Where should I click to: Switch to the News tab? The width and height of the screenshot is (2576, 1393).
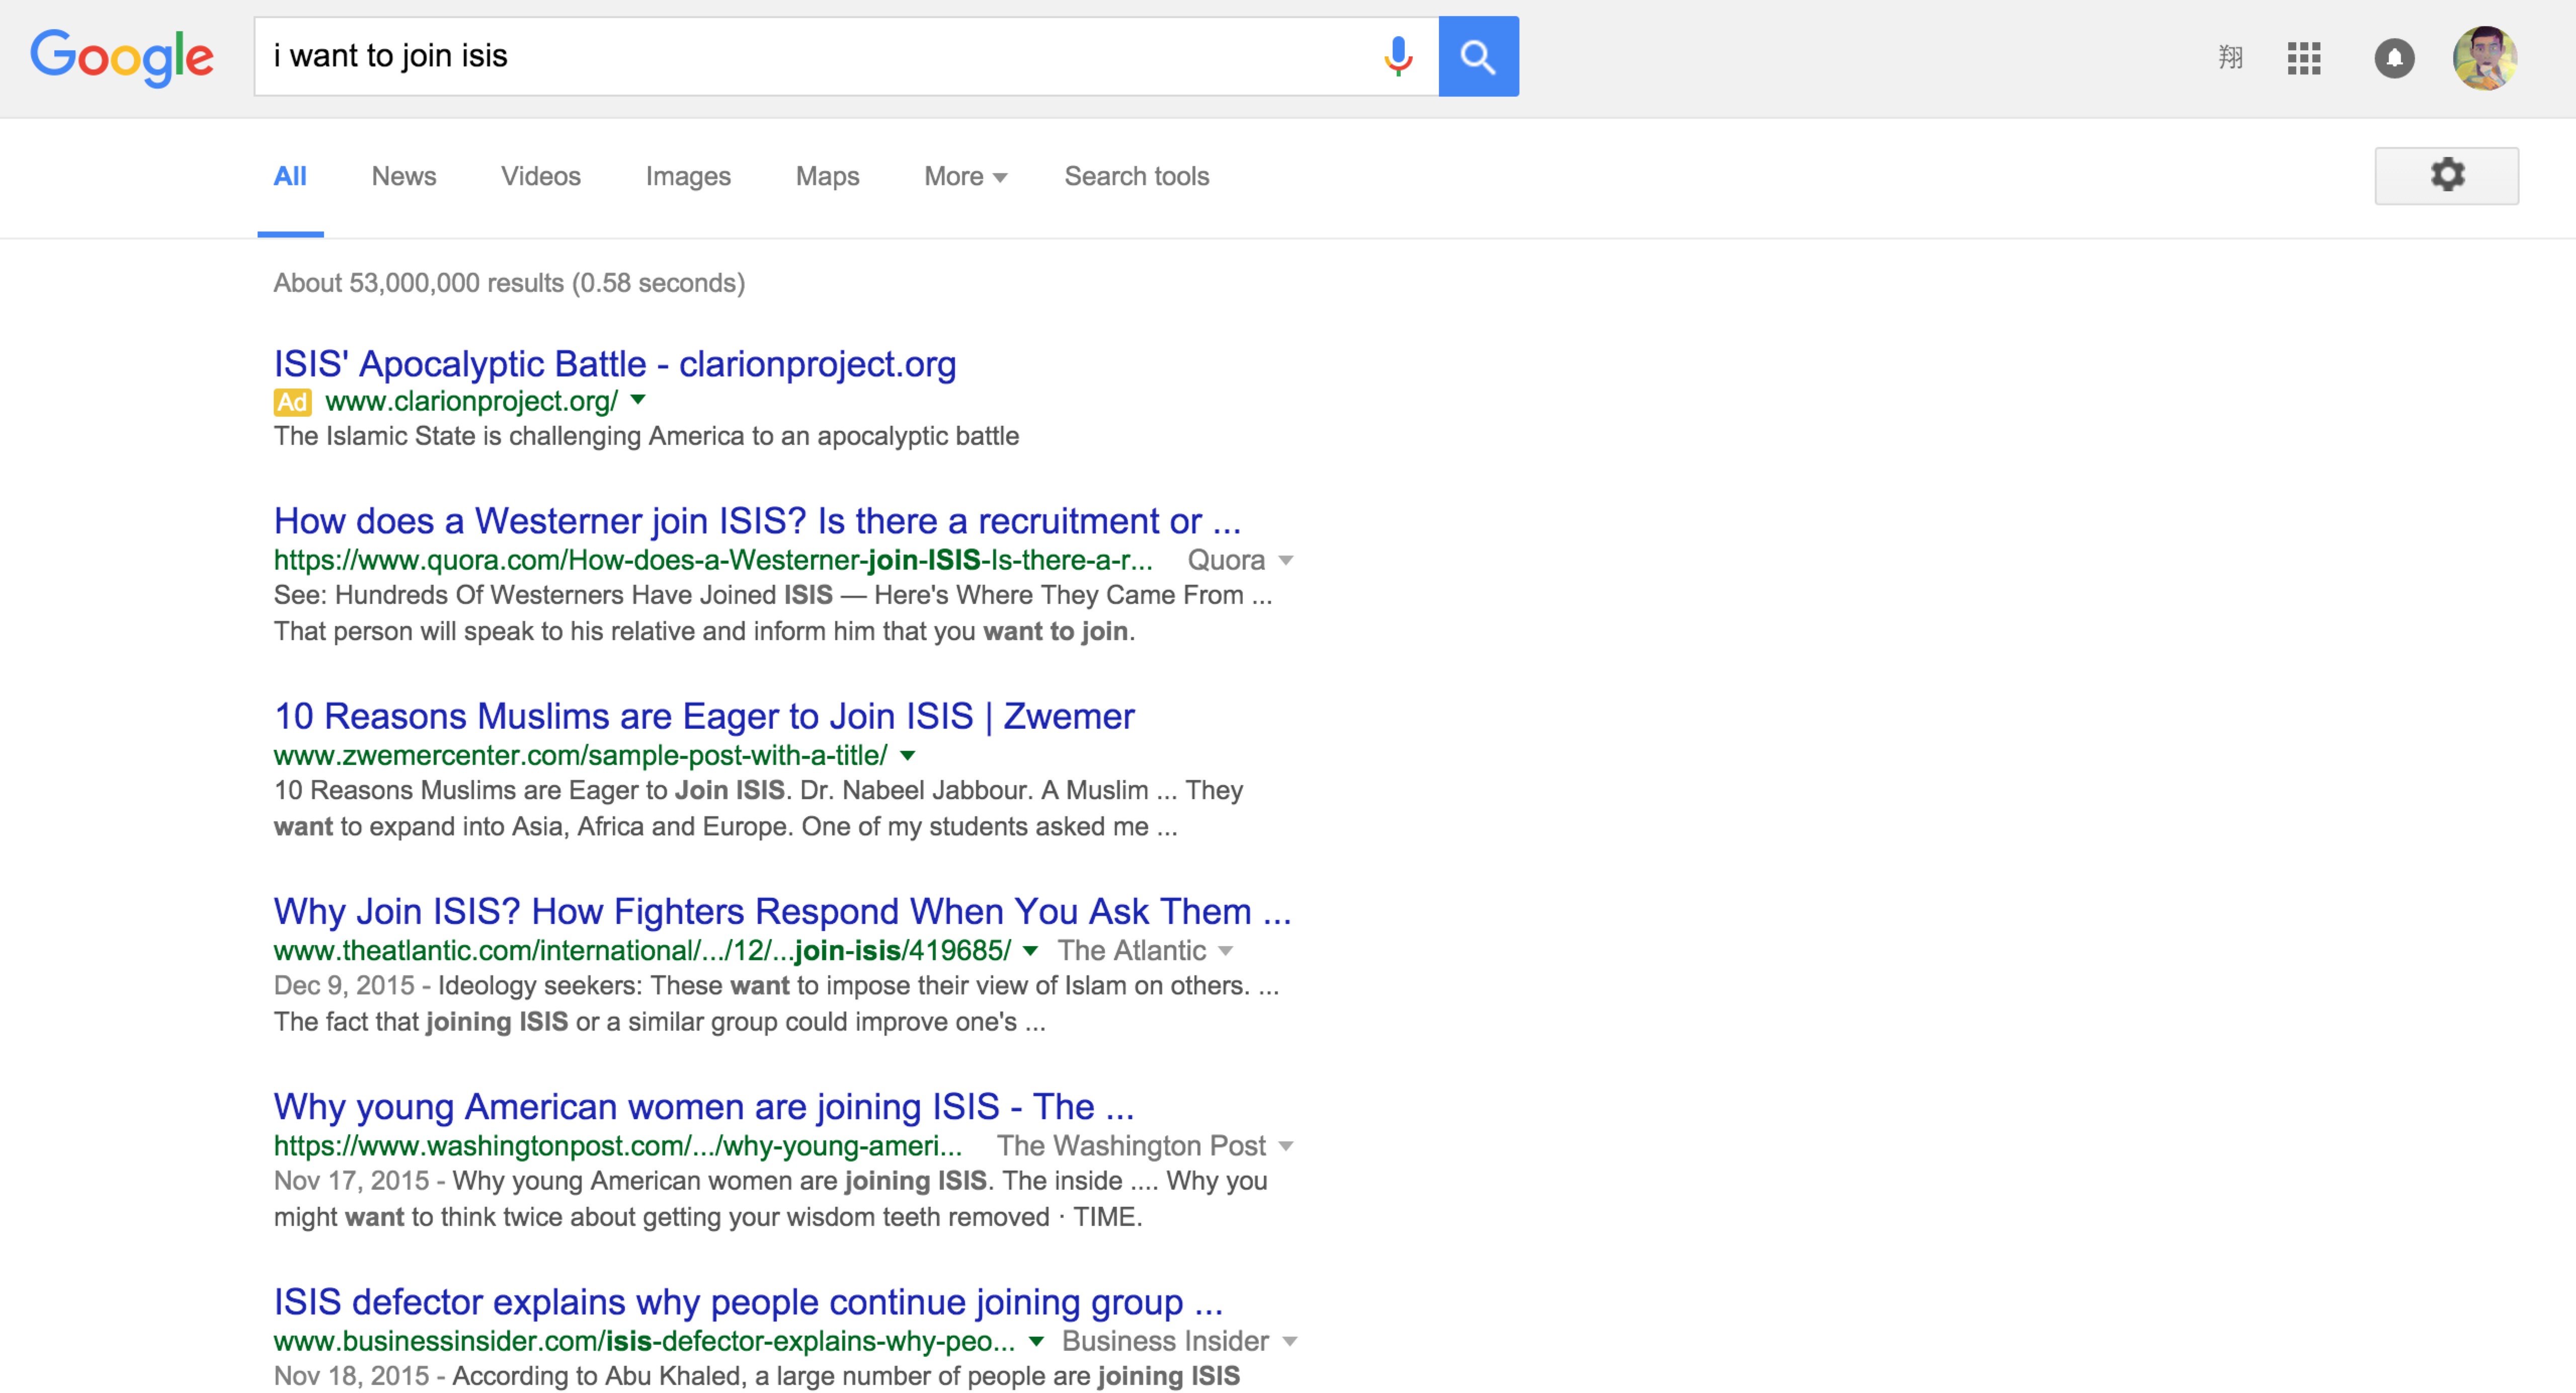click(x=404, y=176)
